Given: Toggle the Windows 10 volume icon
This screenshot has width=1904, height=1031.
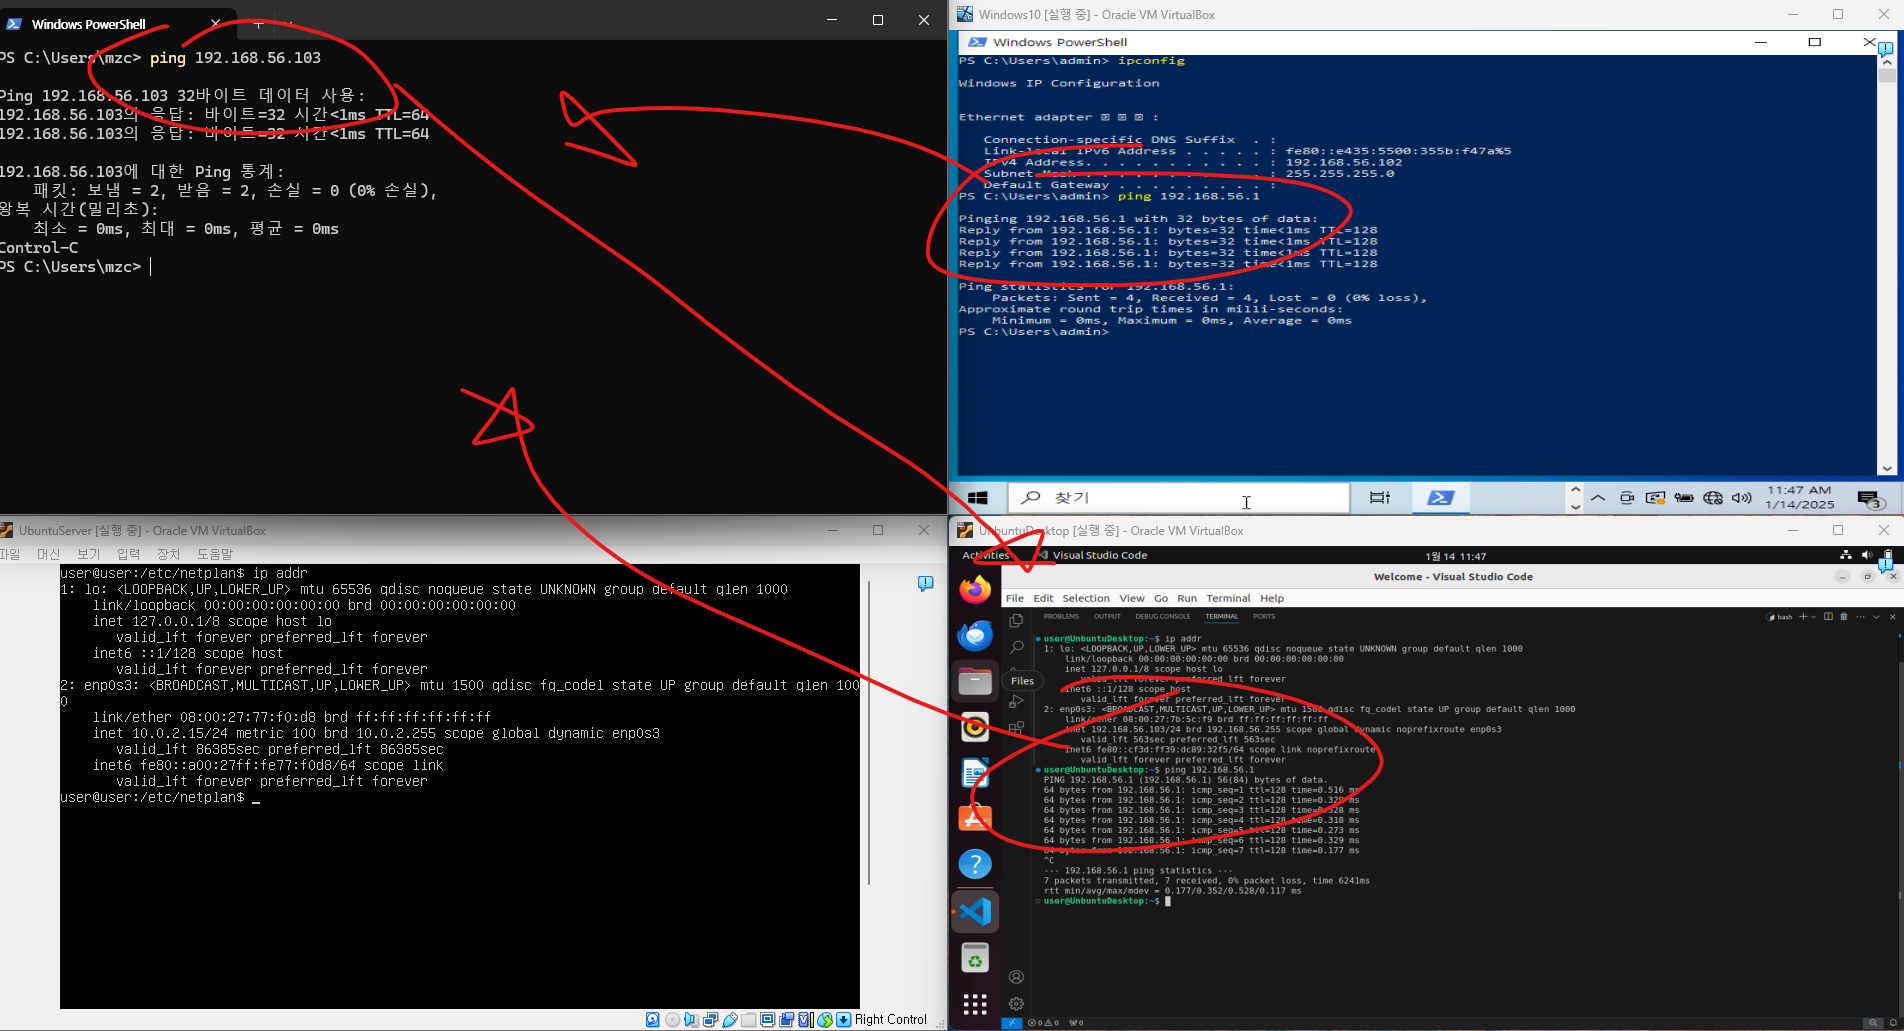Looking at the screenshot, I should coord(1741,498).
